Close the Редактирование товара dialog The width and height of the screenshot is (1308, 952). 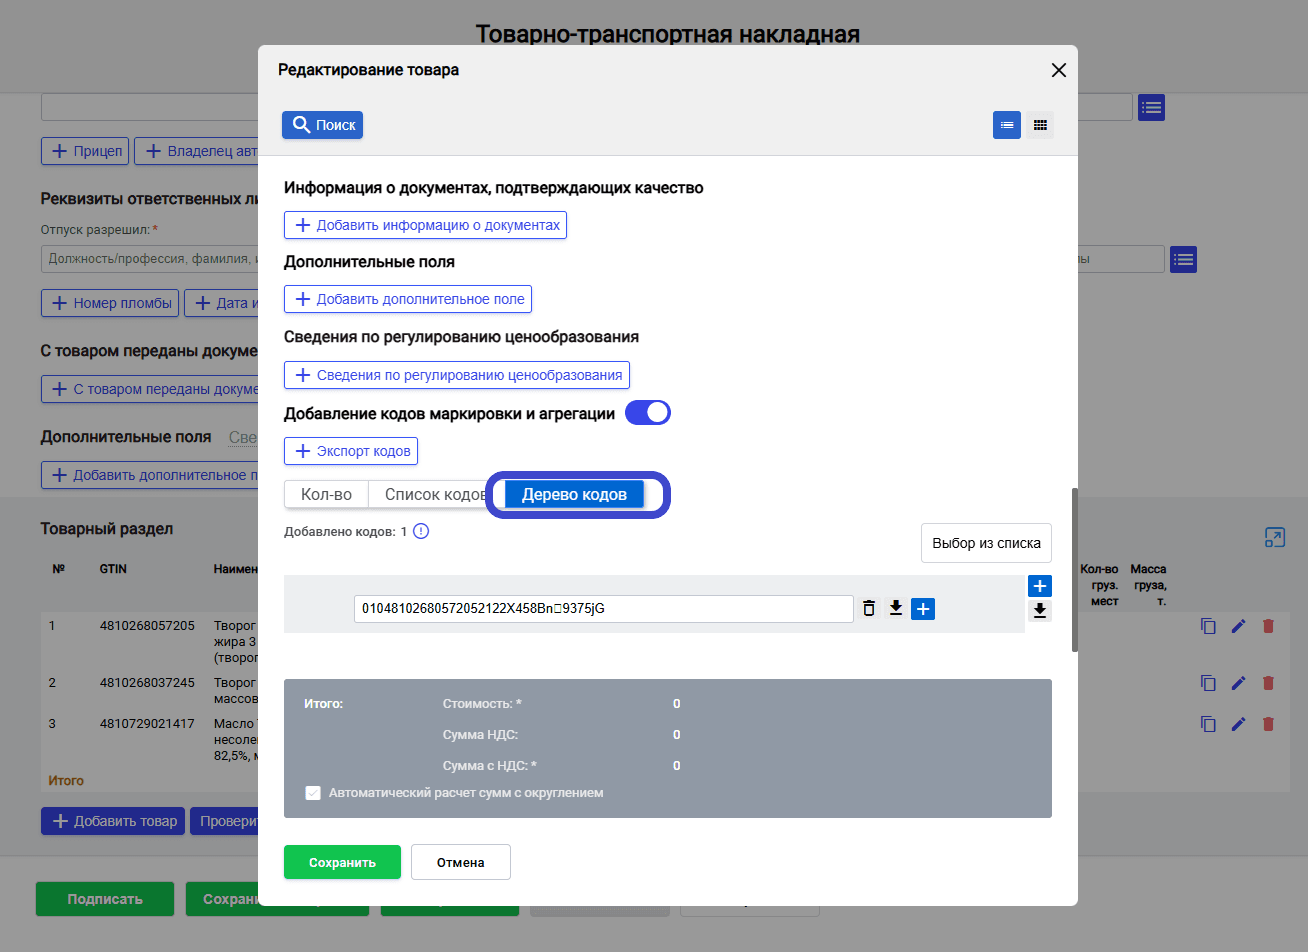1059,70
